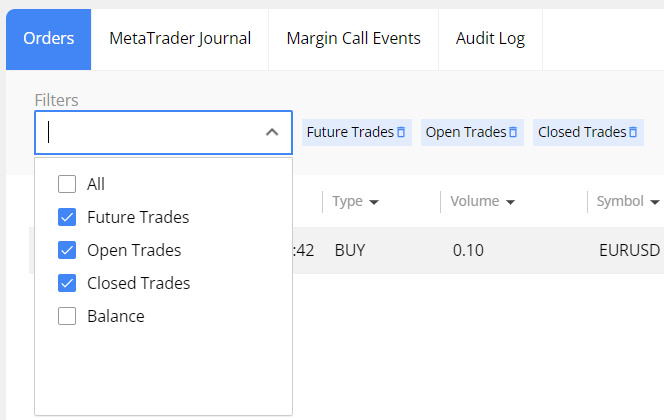This screenshot has width=664, height=420.
Task: Select the Orders tab
Action: 49,39
